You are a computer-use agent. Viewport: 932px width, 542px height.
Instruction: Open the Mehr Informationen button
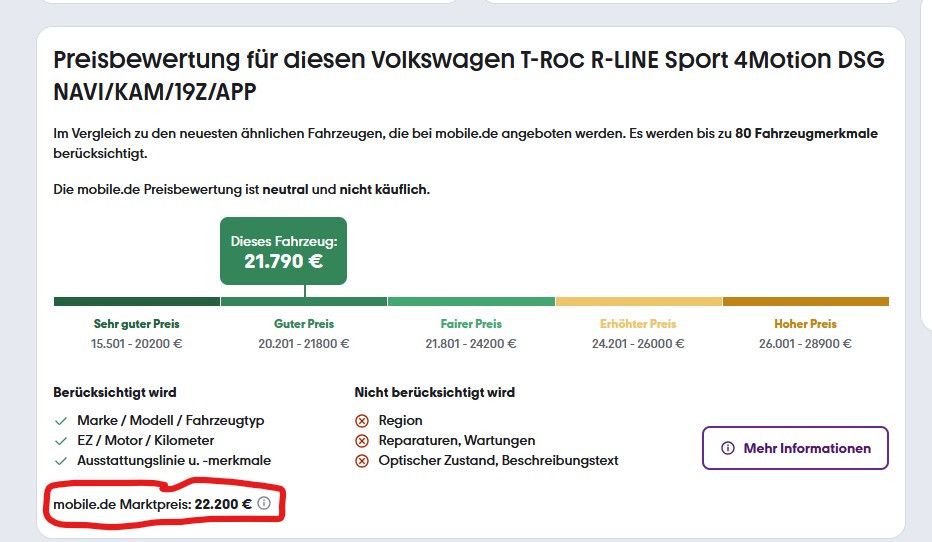pos(795,448)
